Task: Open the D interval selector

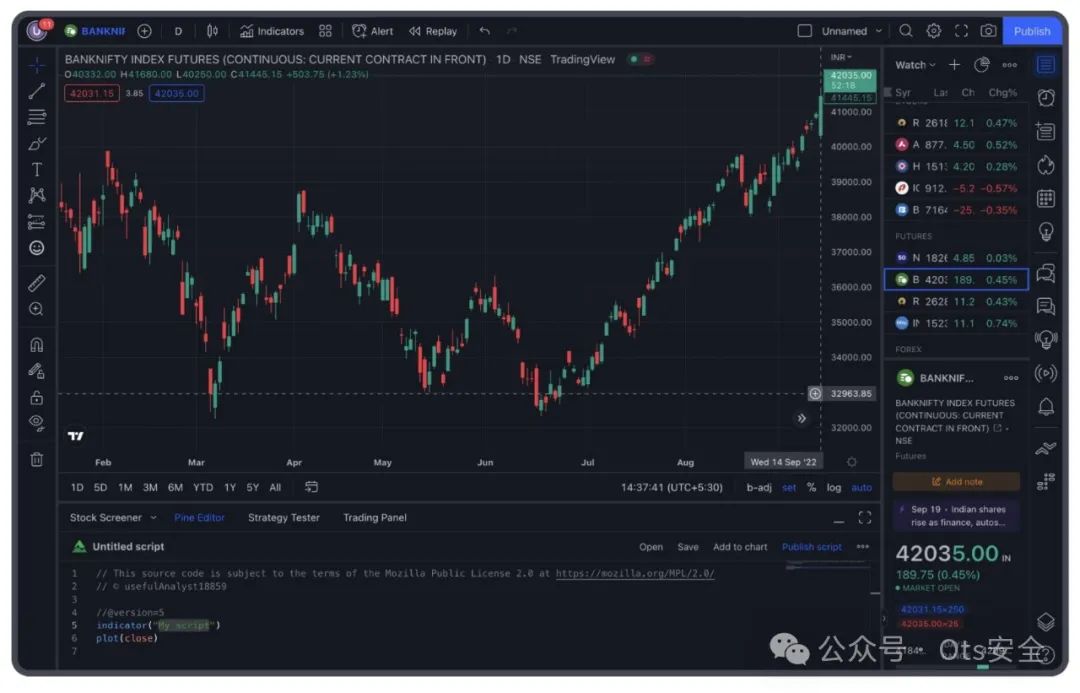Action: click(178, 31)
